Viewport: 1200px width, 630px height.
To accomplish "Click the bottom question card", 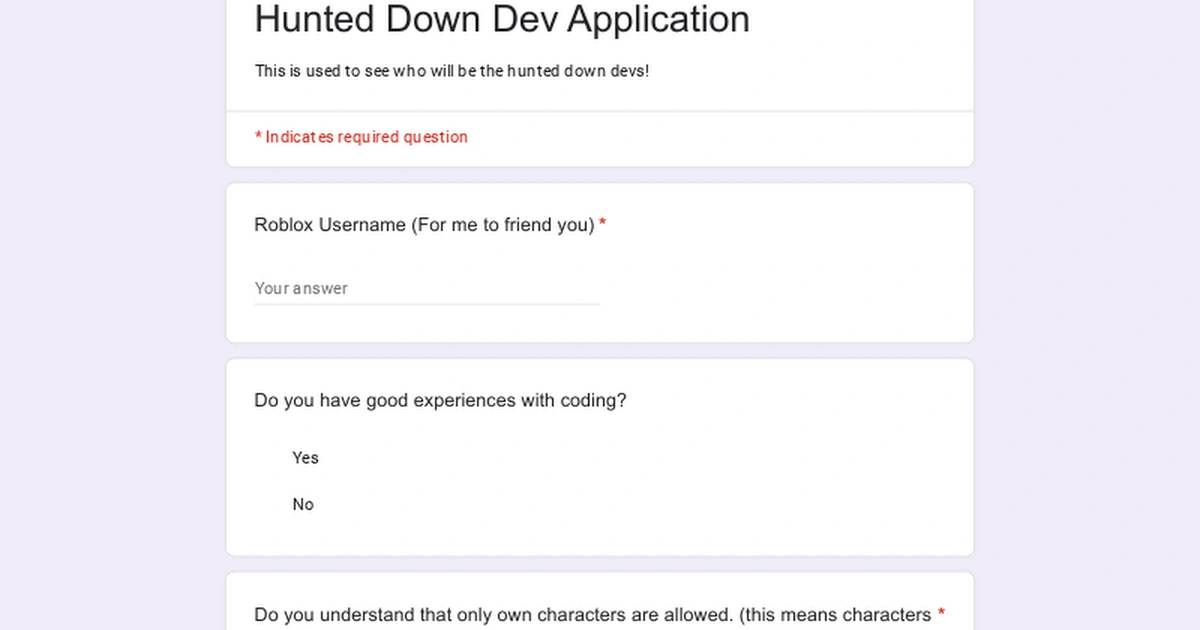I will [x=598, y=600].
